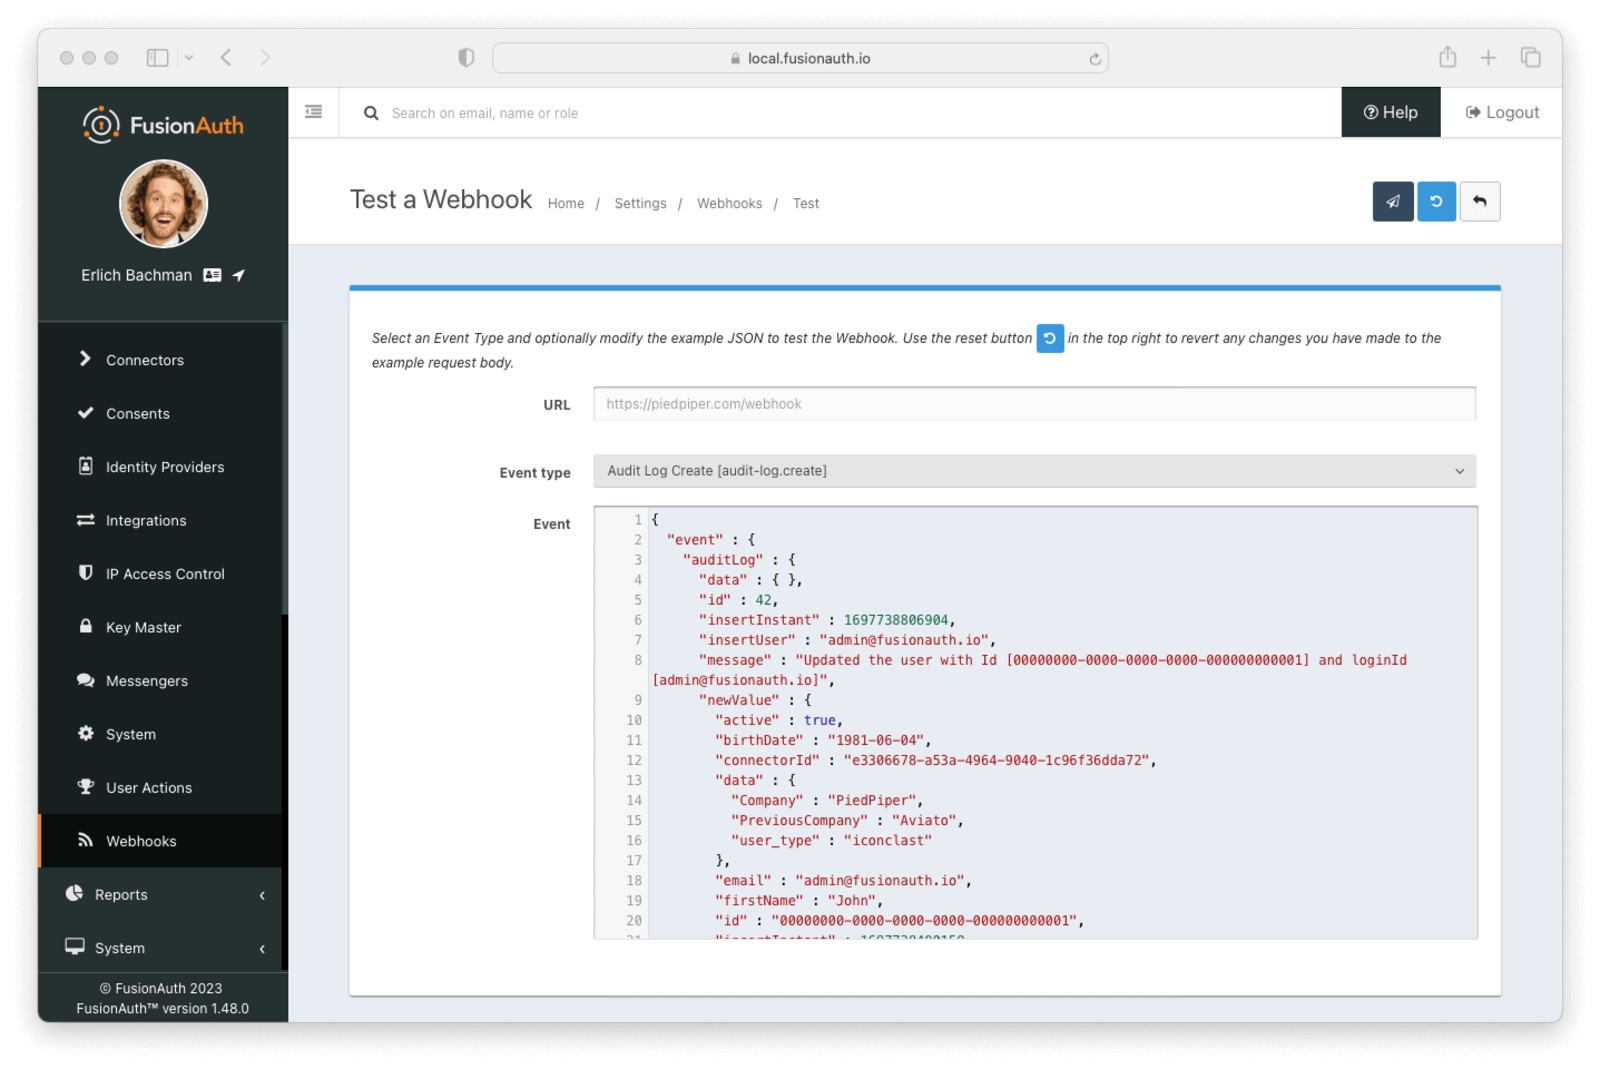The width and height of the screenshot is (1600, 1069).
Task: Open the Event type dropdown
Action: click(x=1034, y=470)
